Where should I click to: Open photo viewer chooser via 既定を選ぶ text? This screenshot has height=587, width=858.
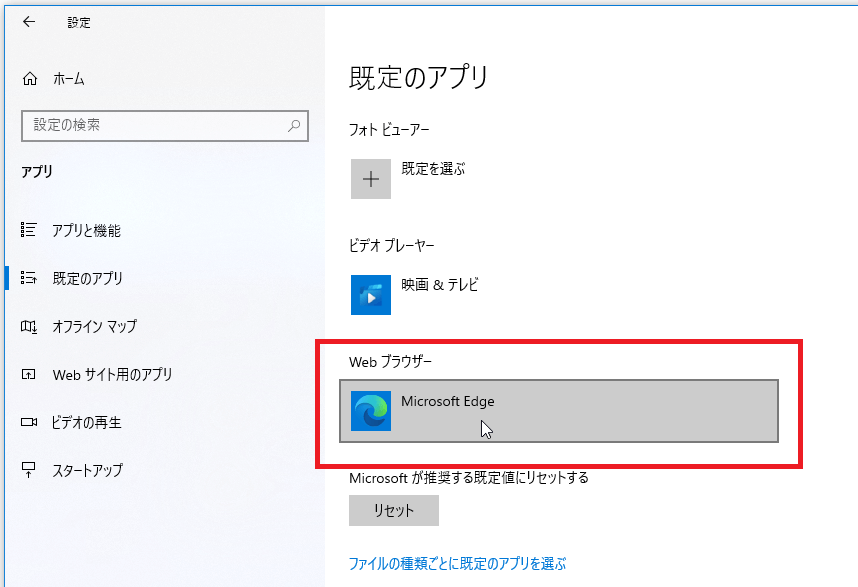point(433,169)
